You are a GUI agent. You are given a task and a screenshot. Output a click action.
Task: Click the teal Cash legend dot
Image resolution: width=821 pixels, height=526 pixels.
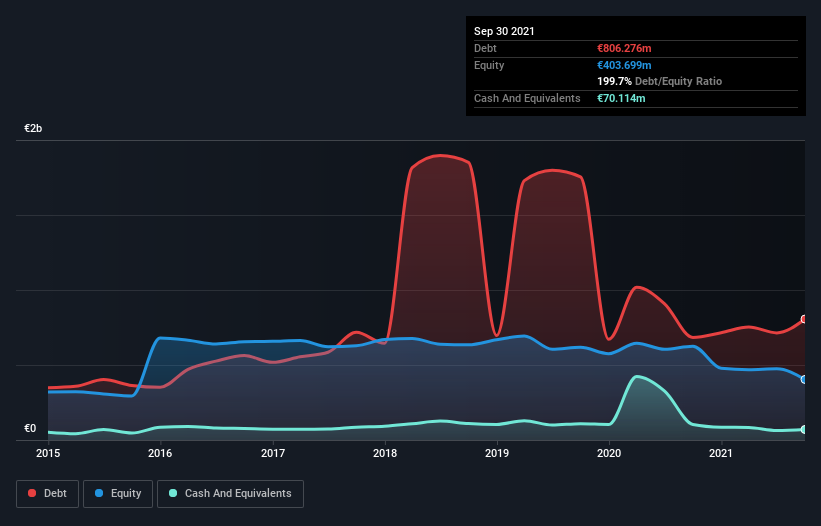173,493
